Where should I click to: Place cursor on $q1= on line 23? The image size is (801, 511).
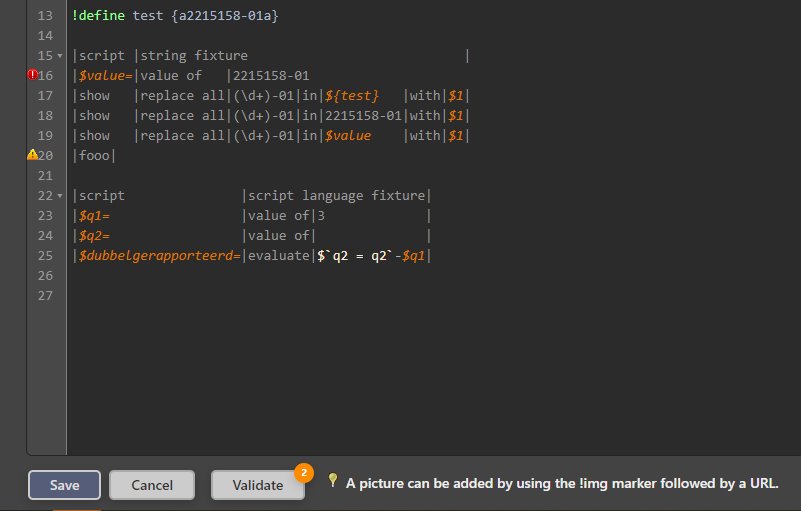(x=95, y=216)
